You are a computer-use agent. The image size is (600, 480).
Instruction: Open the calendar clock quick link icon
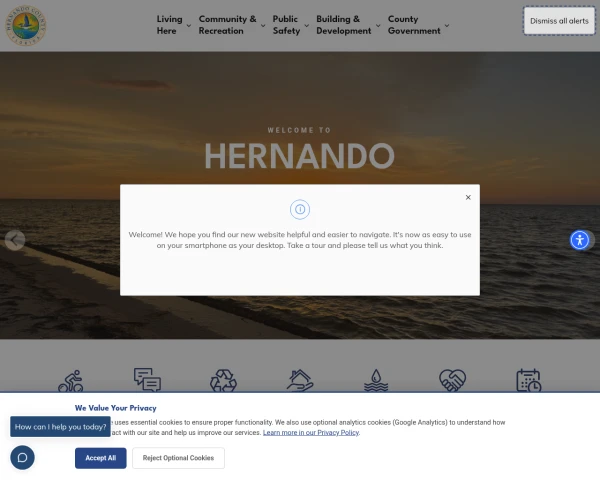529,380
